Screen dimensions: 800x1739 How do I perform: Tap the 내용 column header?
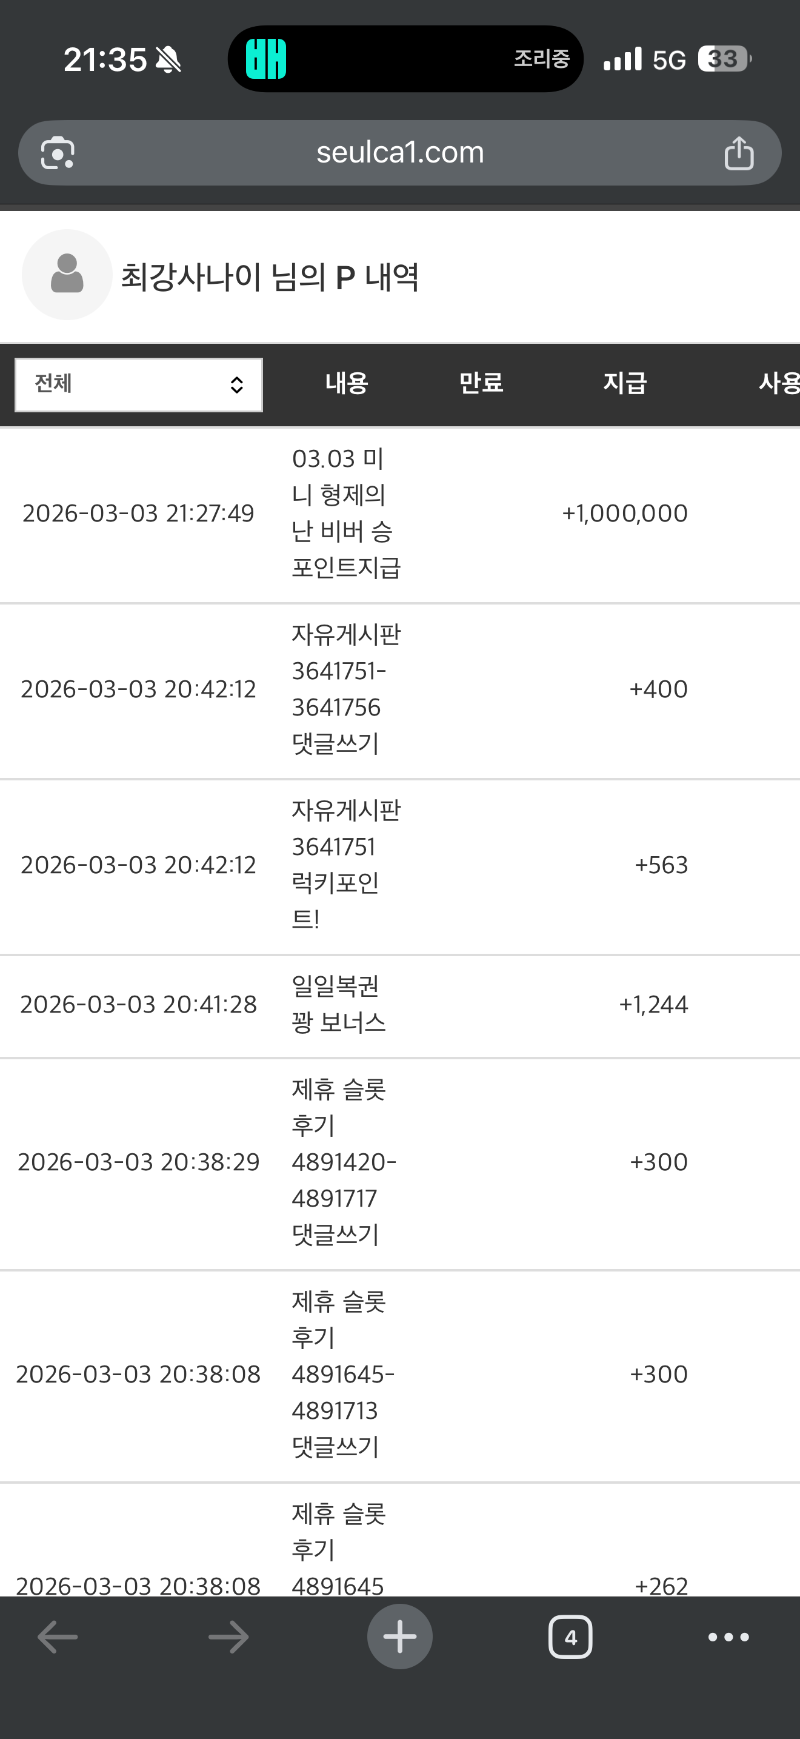point(347,383)
